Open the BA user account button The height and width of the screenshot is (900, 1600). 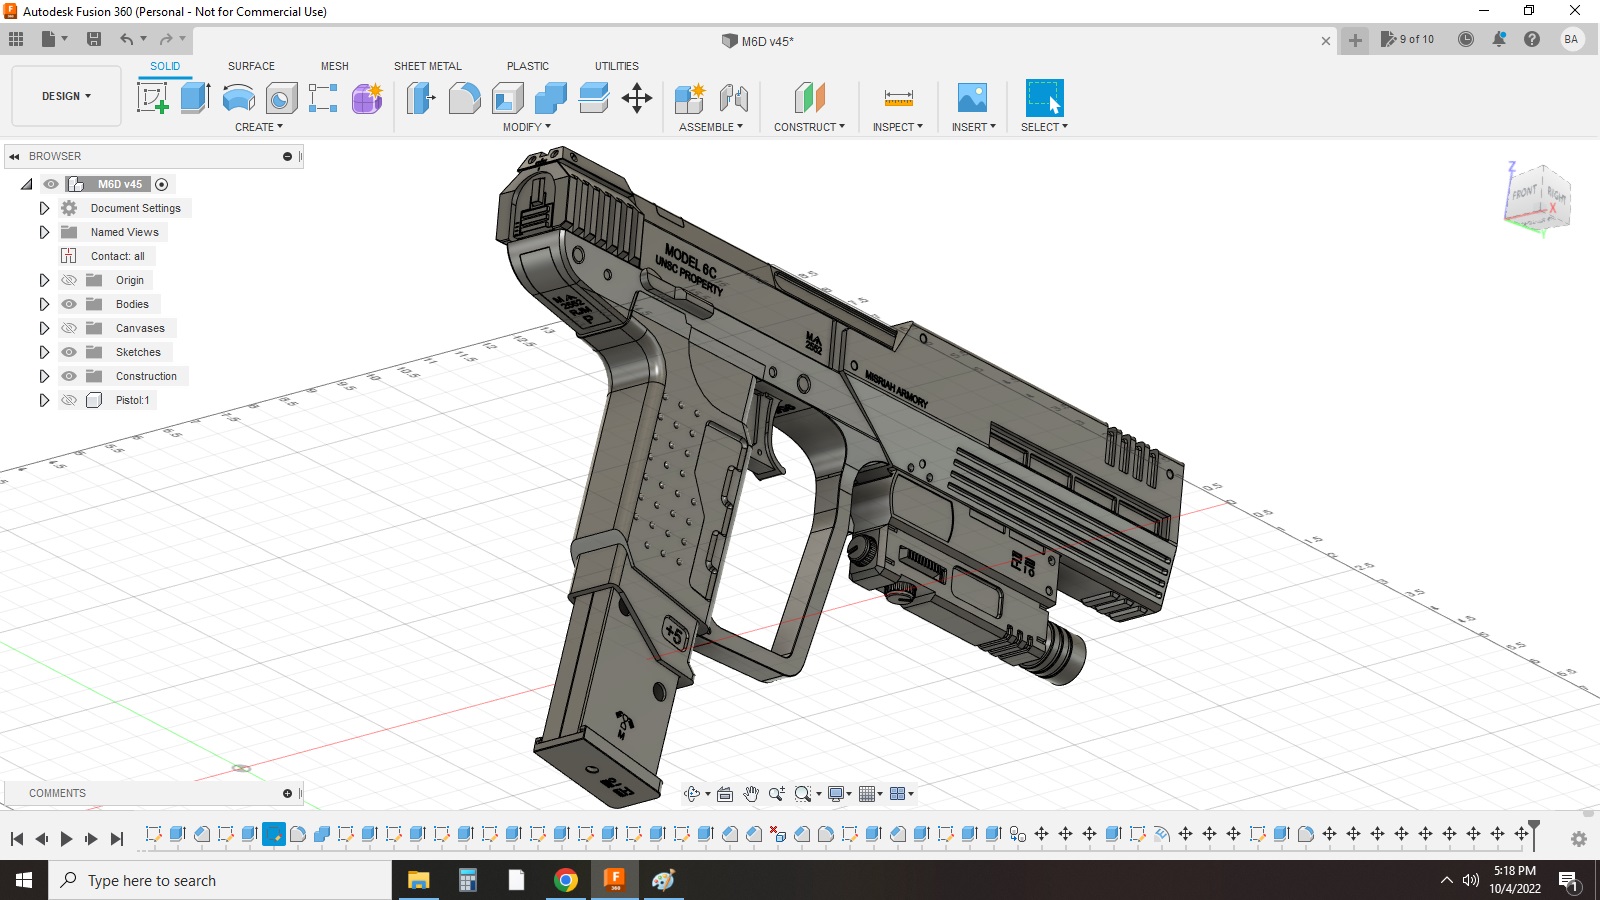point(1571,39)
